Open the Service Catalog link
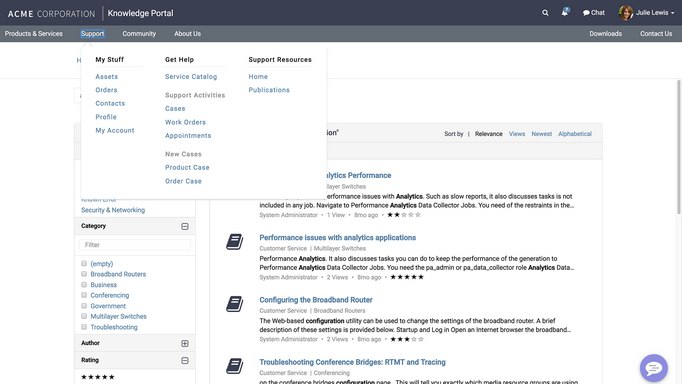This screenshot has height=384, width=682. pyautogui.click(x=191, y=77)
